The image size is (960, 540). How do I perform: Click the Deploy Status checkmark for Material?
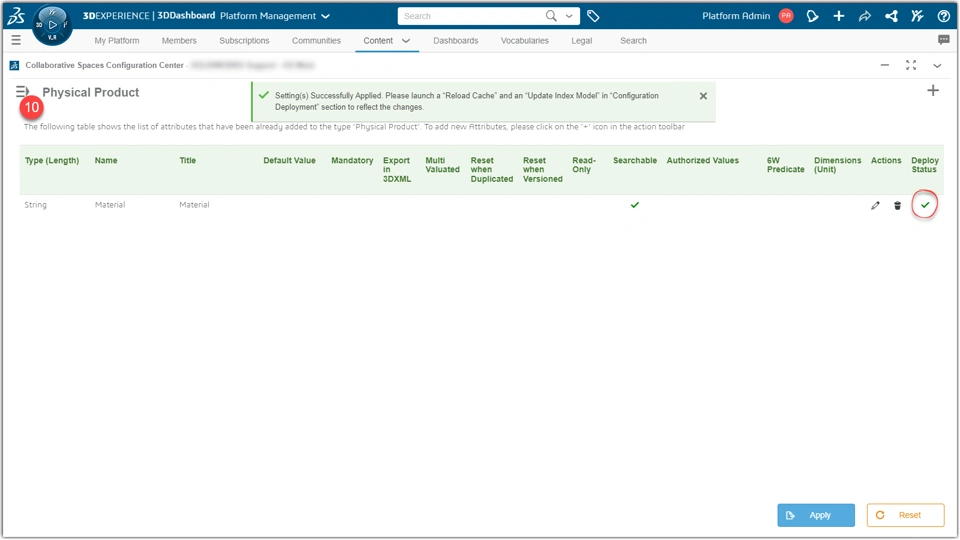tap(925, 205)
